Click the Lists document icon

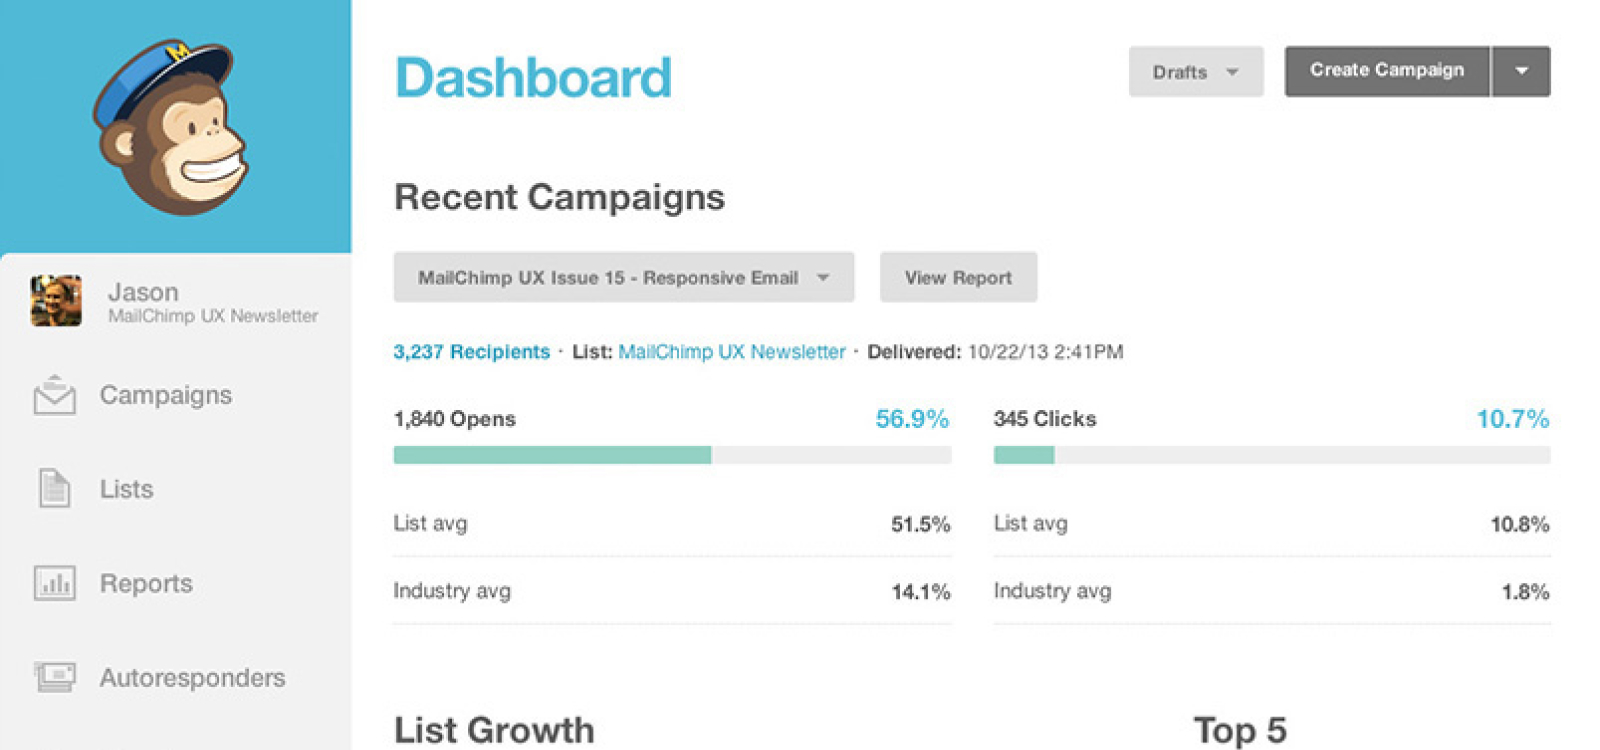[x=54, y=489]
